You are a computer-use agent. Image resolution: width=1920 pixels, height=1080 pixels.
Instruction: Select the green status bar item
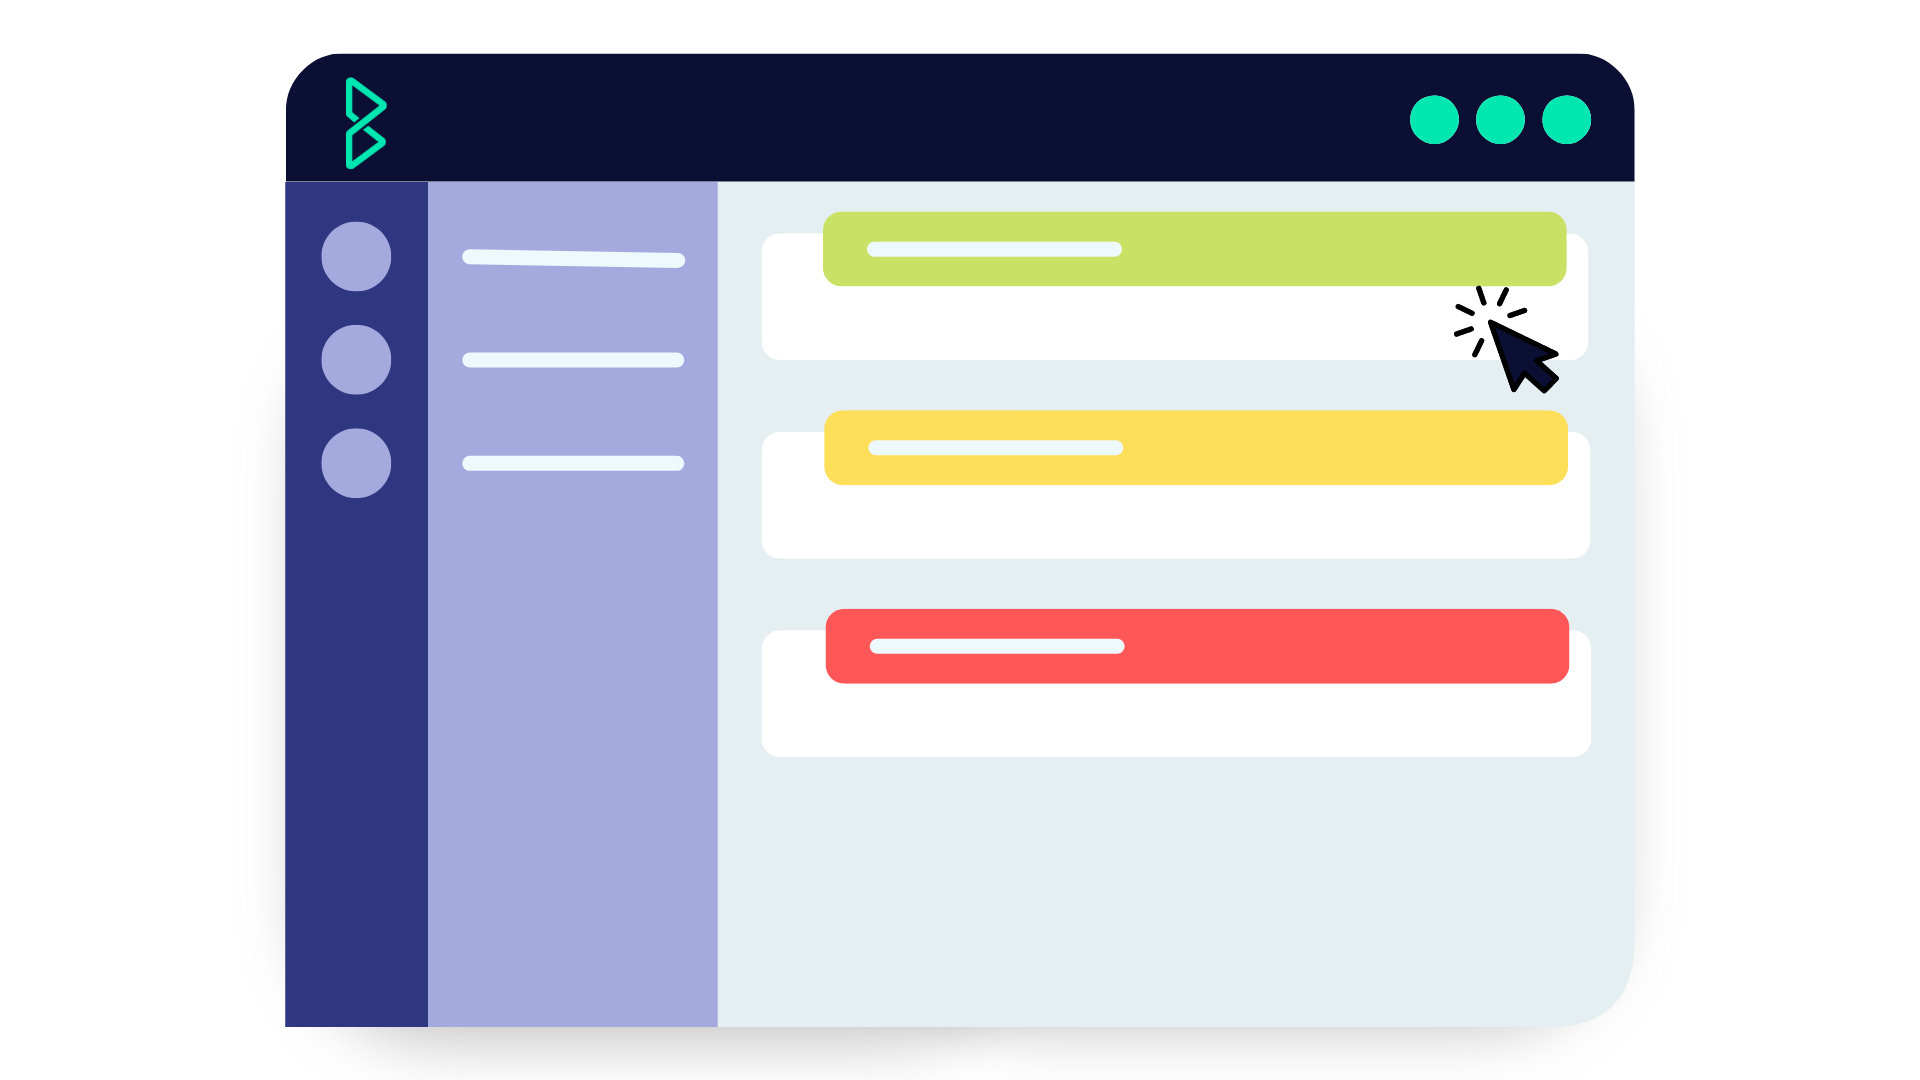coord(1193,249)
